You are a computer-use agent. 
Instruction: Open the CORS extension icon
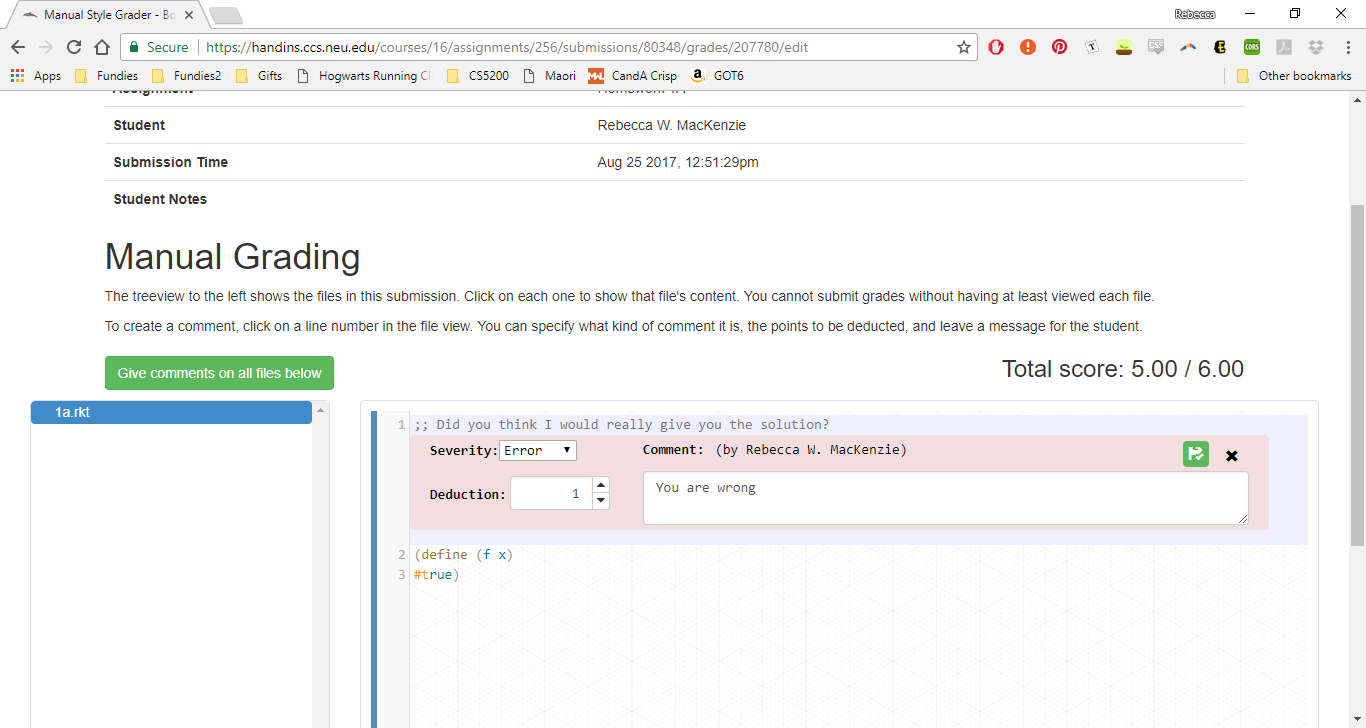point(1252,47)
